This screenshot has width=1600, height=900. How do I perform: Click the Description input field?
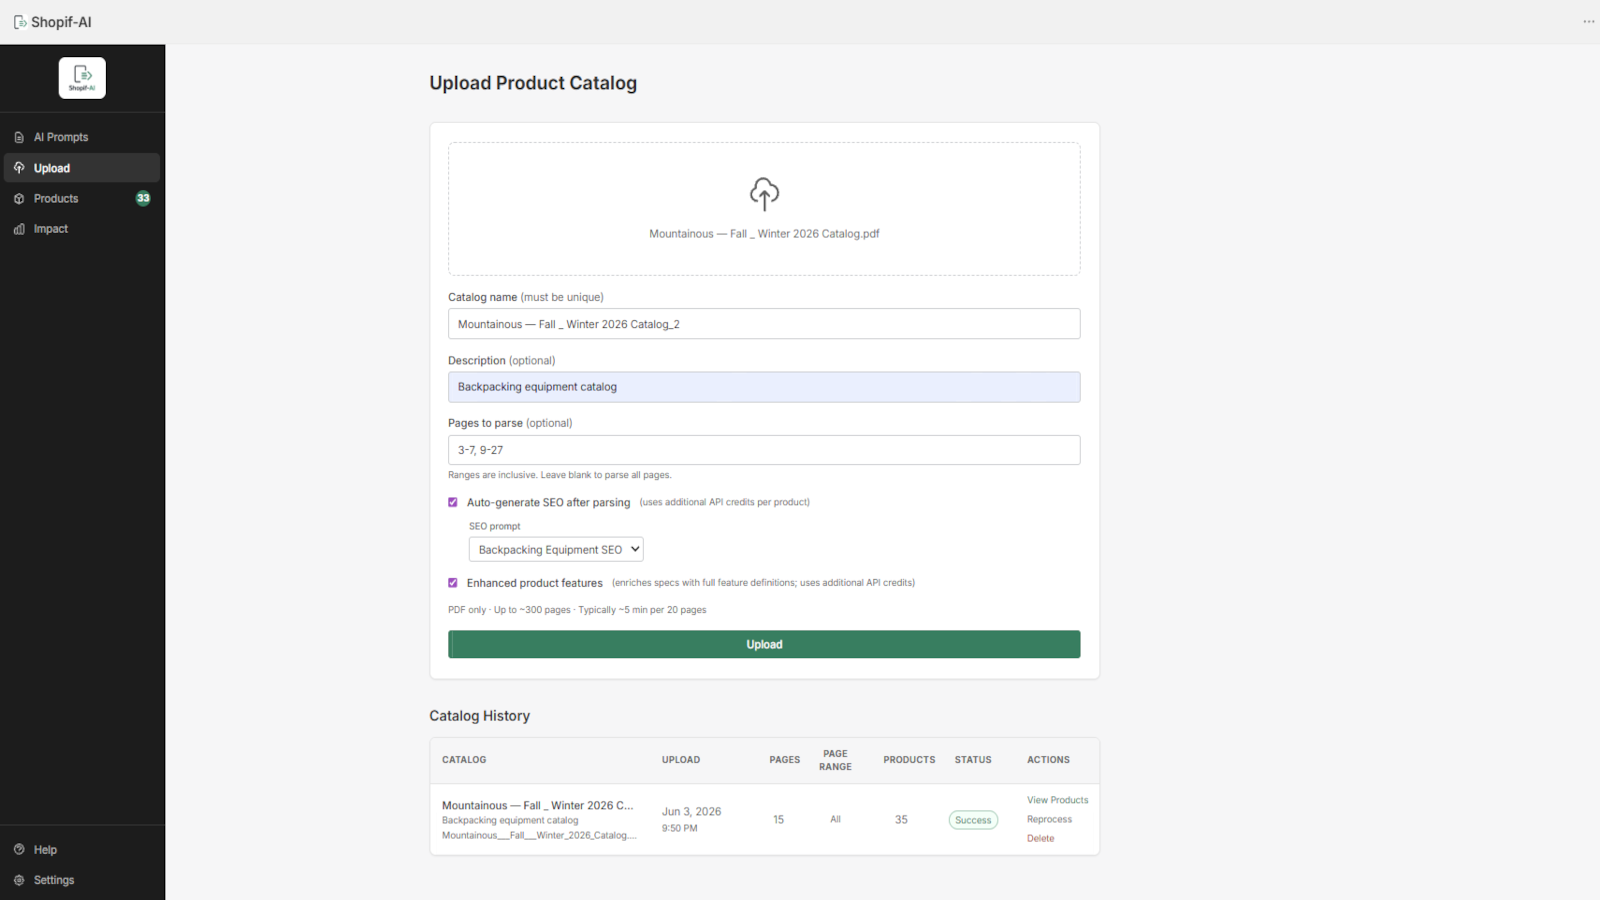(x=764, y=387)
